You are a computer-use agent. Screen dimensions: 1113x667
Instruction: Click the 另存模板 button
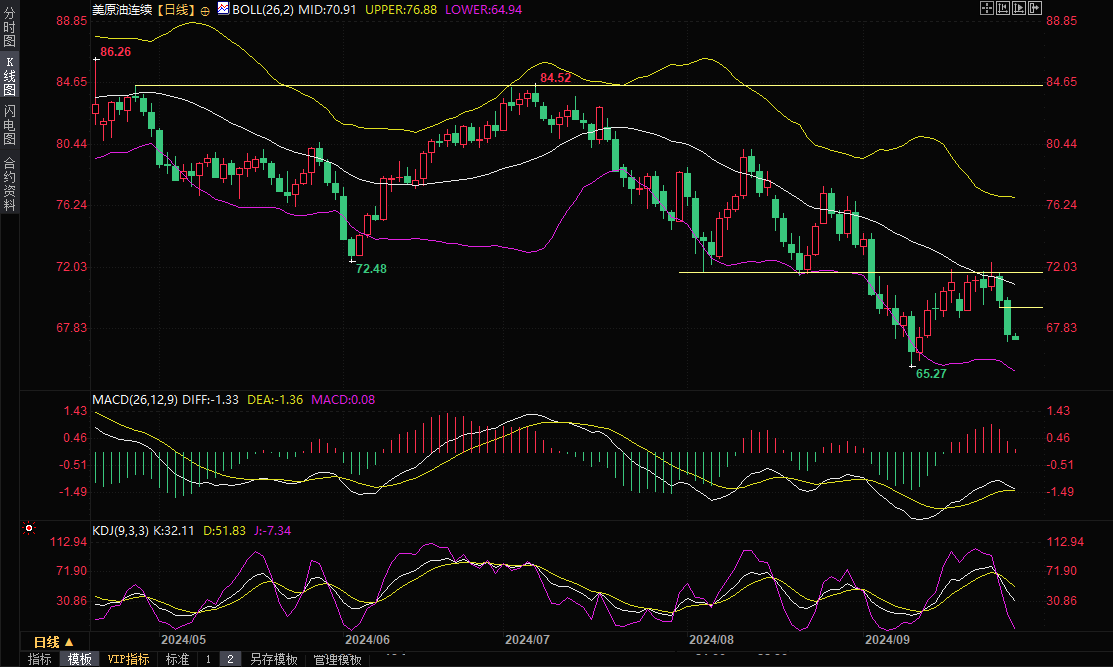click(274, 659)
